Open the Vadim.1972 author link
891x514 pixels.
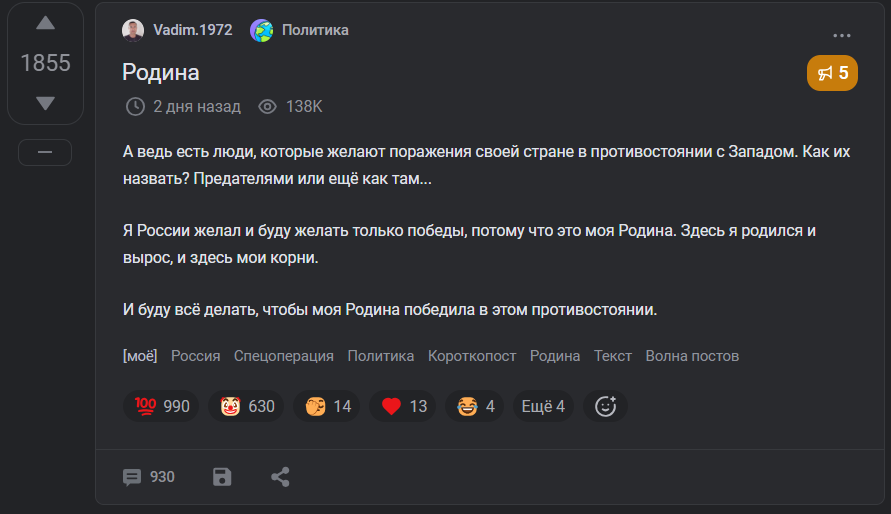192,30
